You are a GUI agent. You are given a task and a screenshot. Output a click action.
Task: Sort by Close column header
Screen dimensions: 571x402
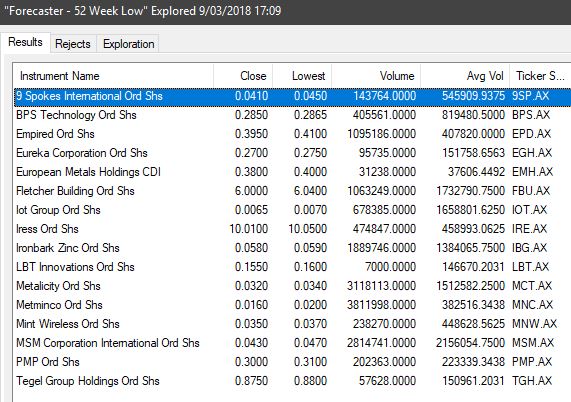click(x=243, y=76)
